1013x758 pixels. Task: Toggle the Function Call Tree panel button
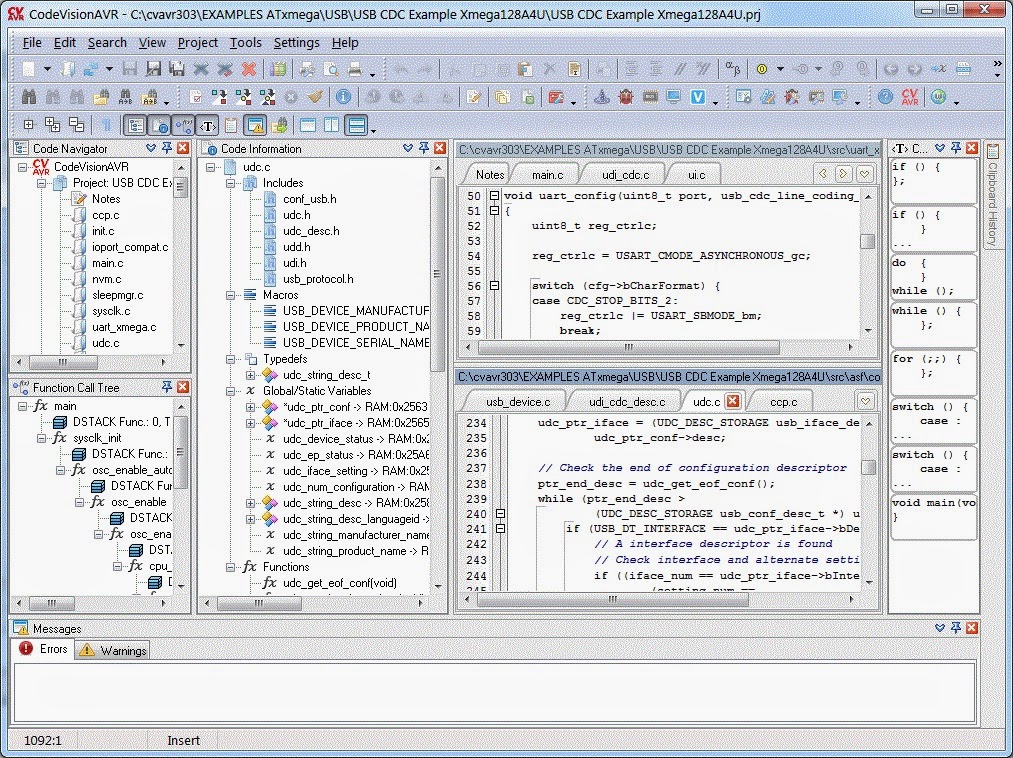tap(183, 125)
